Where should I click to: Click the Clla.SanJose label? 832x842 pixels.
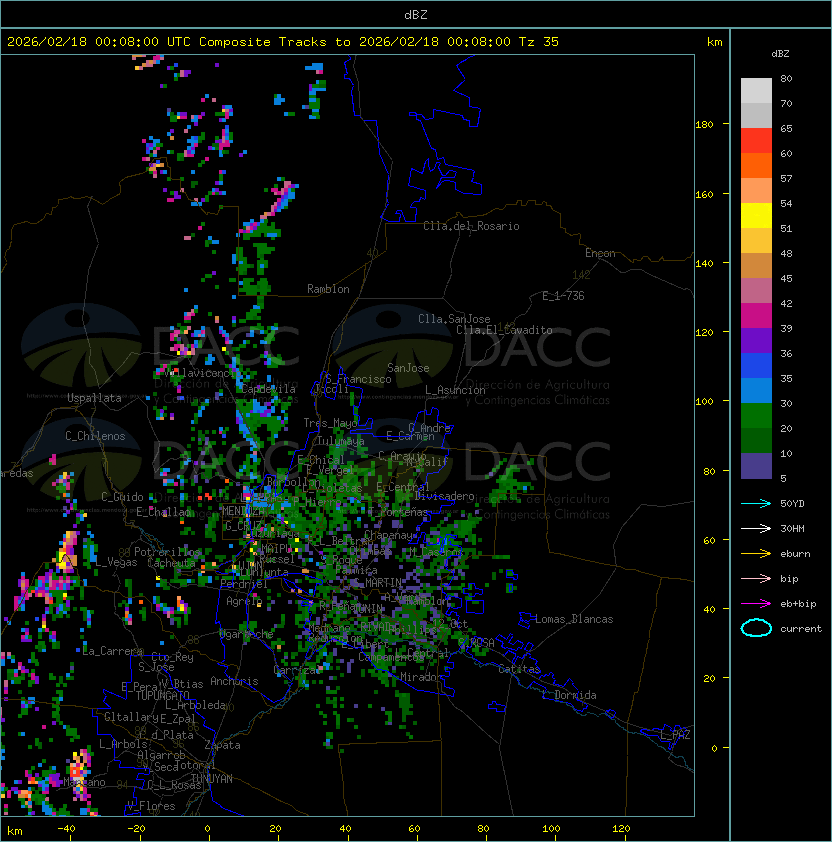coord(454,319)
